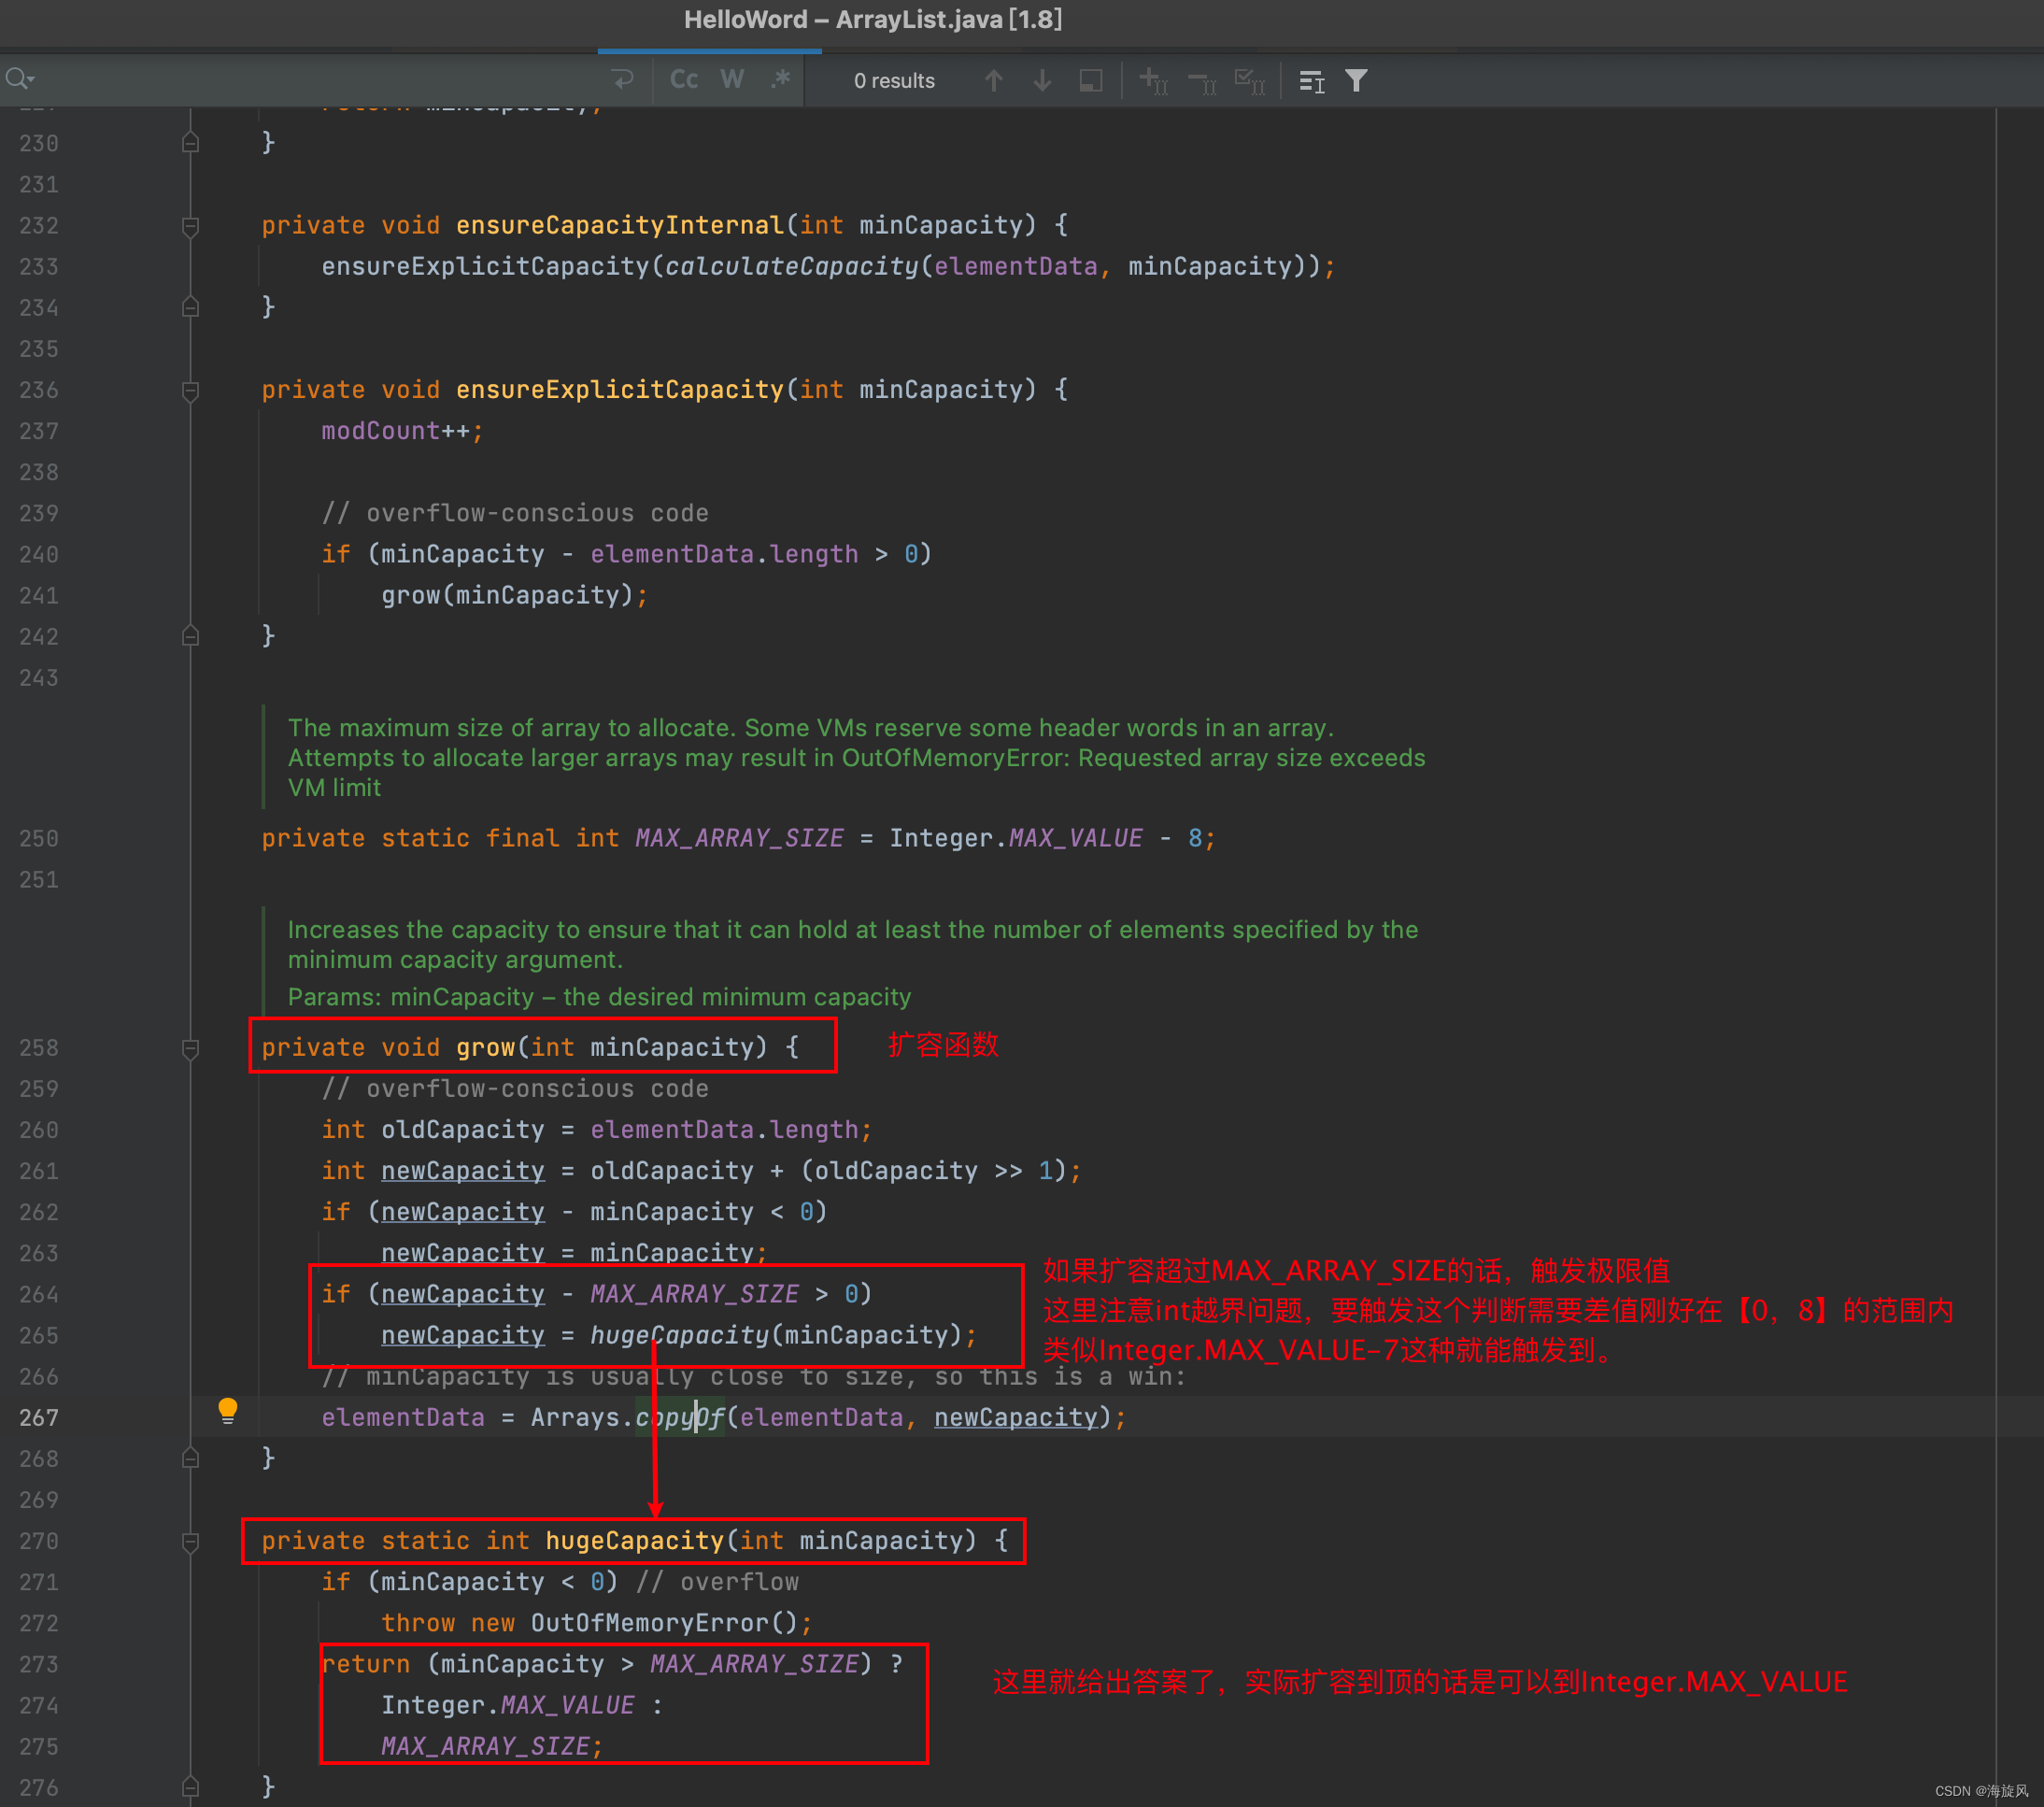
Task: Collapse ensureCapacityInternal at line 232 fold marker
Action: pos(190,227)
